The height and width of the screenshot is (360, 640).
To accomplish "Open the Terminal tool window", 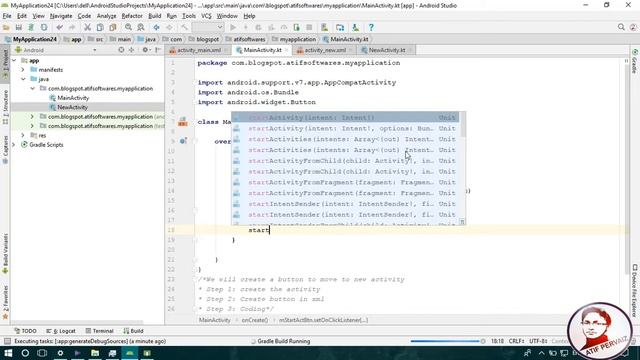I will pos(99,331).
